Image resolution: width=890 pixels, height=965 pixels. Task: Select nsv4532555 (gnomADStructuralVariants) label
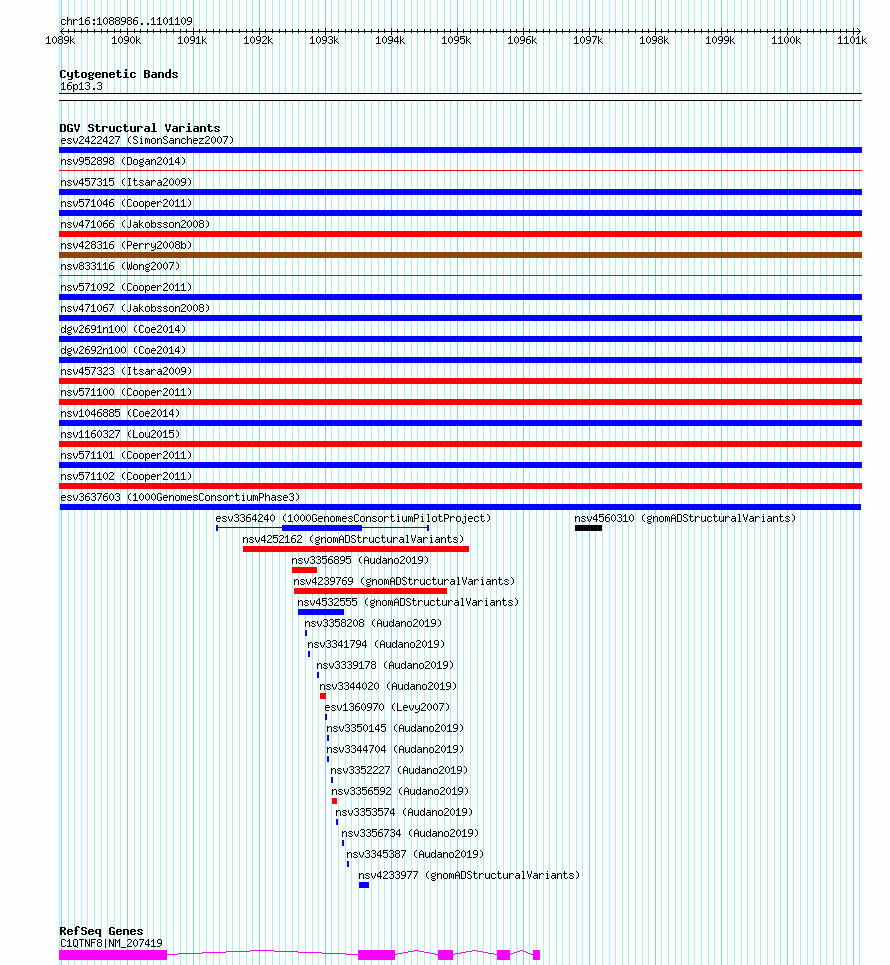(x=408, y=602)
